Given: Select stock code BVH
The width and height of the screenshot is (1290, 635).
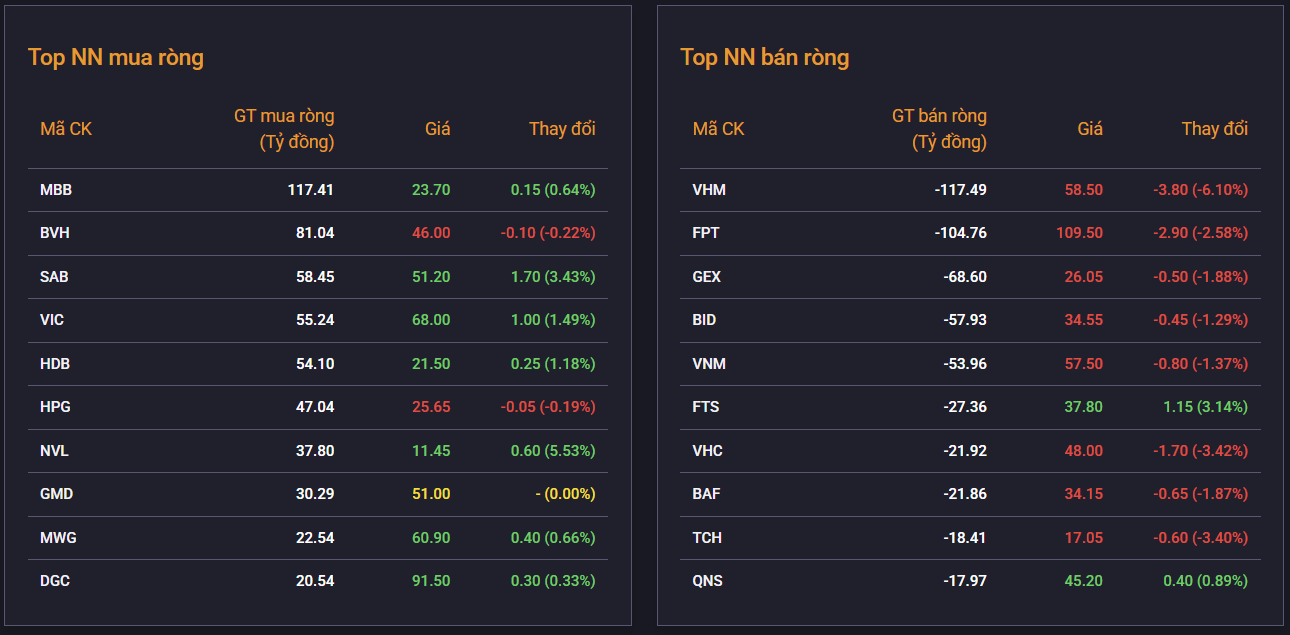Looking at the screenshot, I should point(55,233).
